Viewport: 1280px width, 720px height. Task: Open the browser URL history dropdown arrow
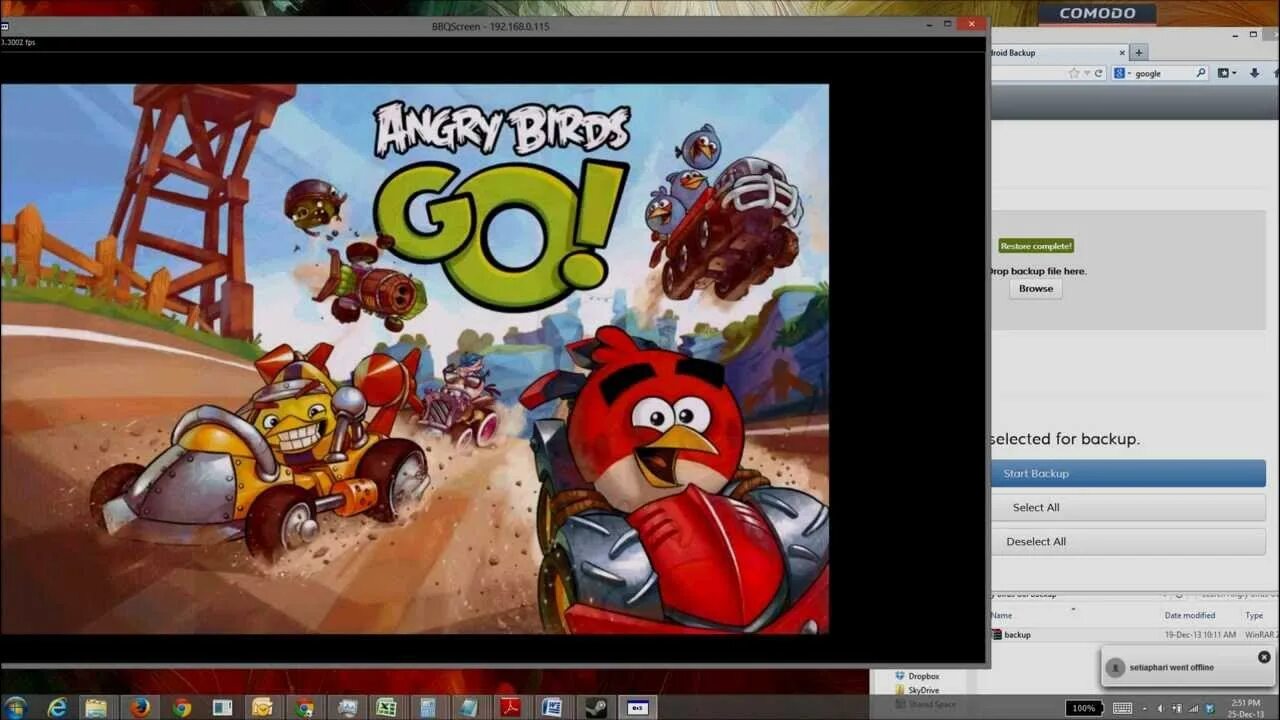[x=1087, y=73]
